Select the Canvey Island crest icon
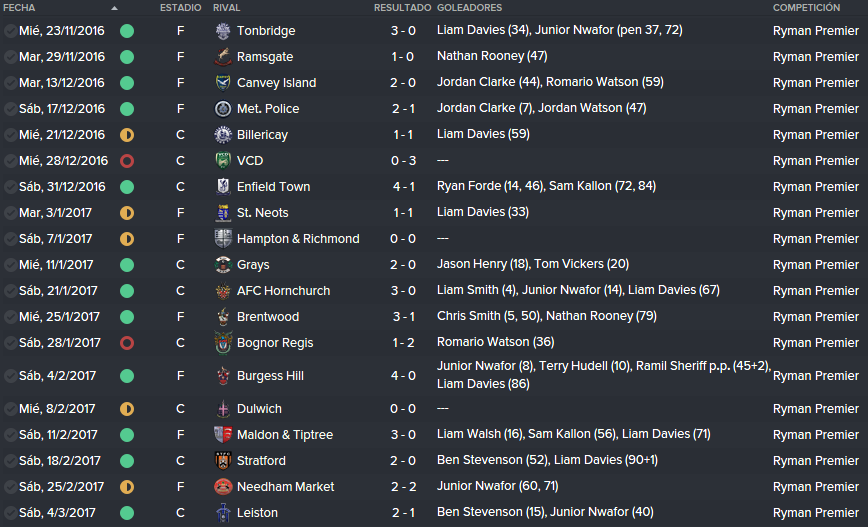 pos(223,82)
